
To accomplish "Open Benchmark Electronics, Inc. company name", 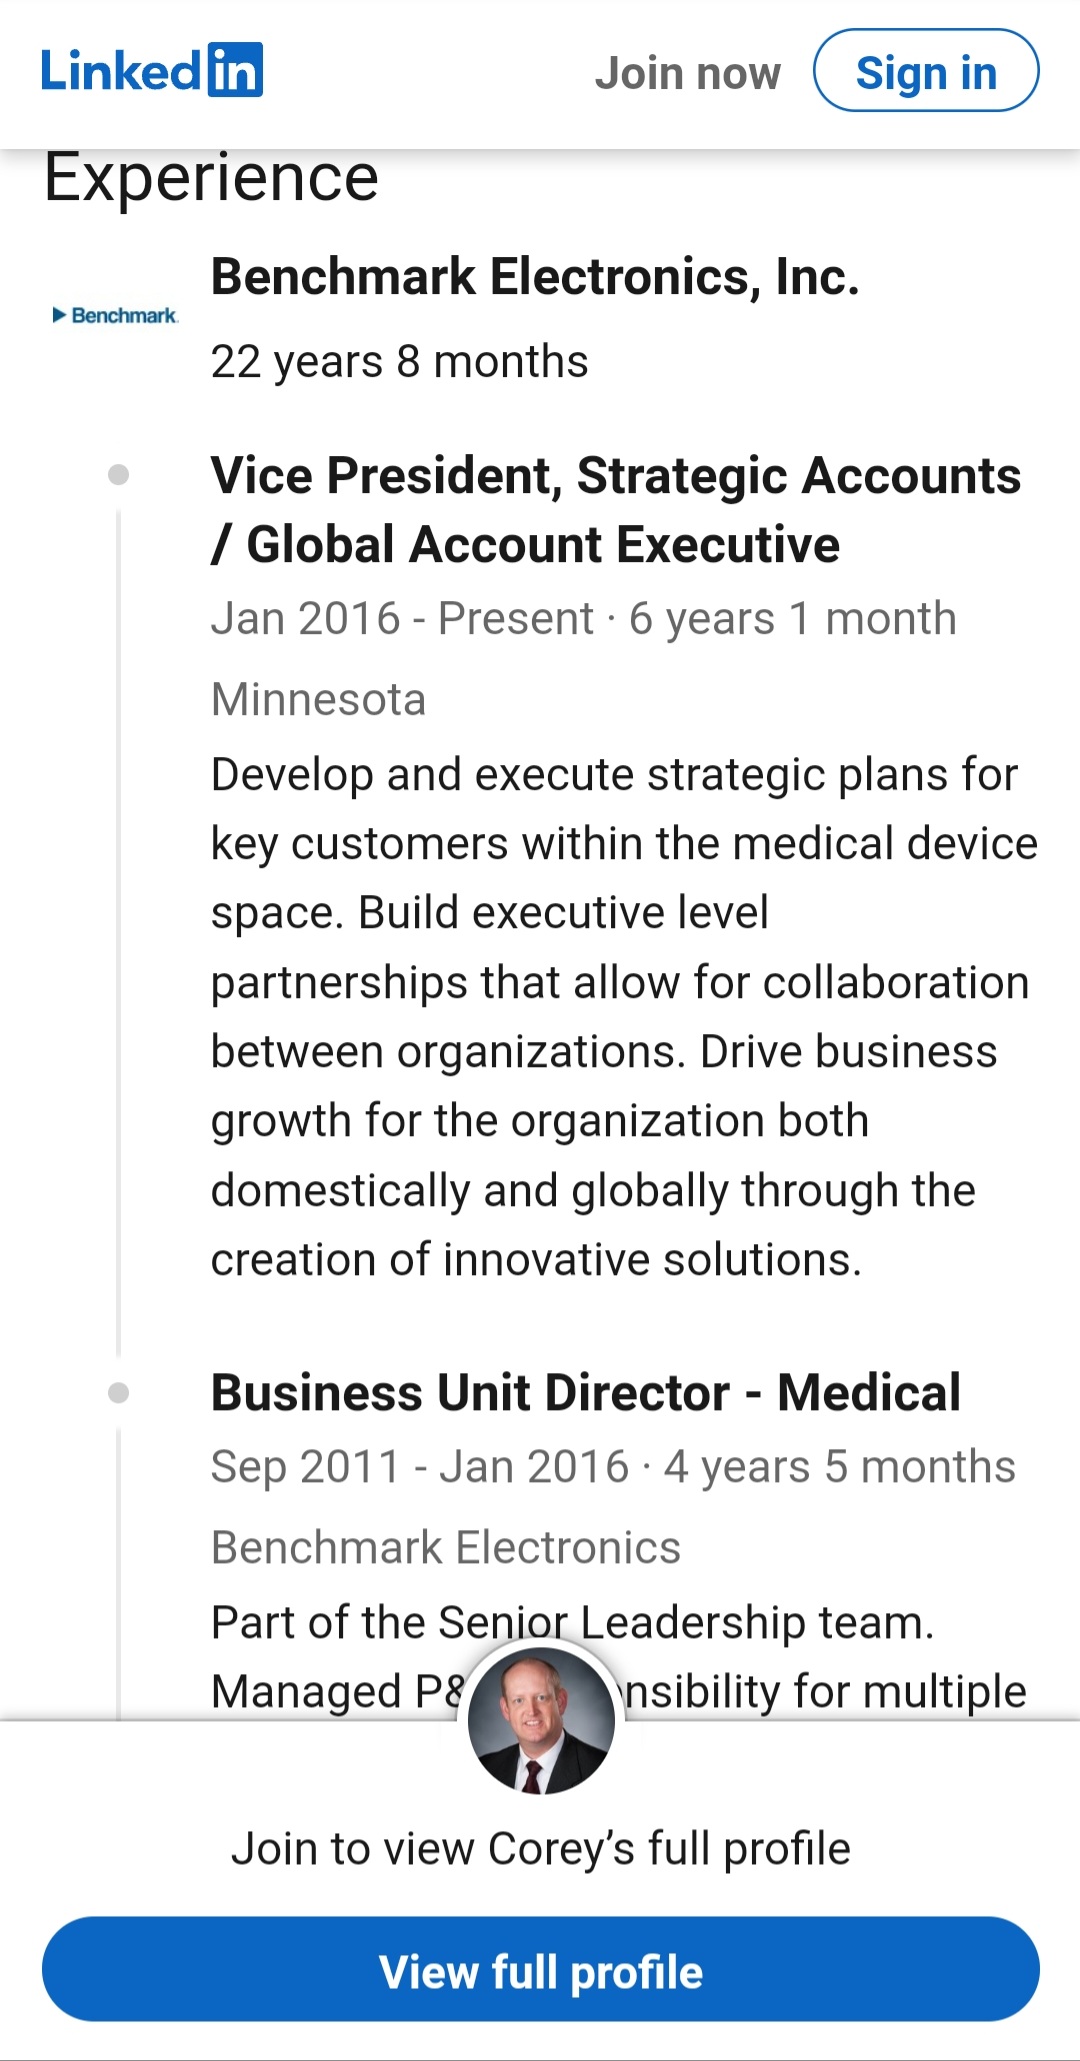I will point(535,277).
